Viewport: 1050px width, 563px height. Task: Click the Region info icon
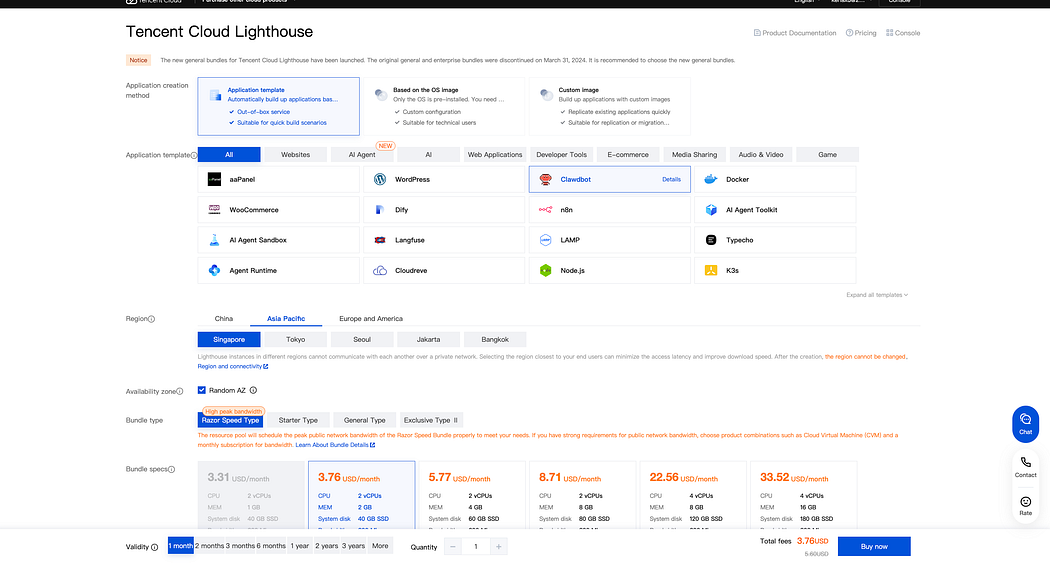(151, 319)
